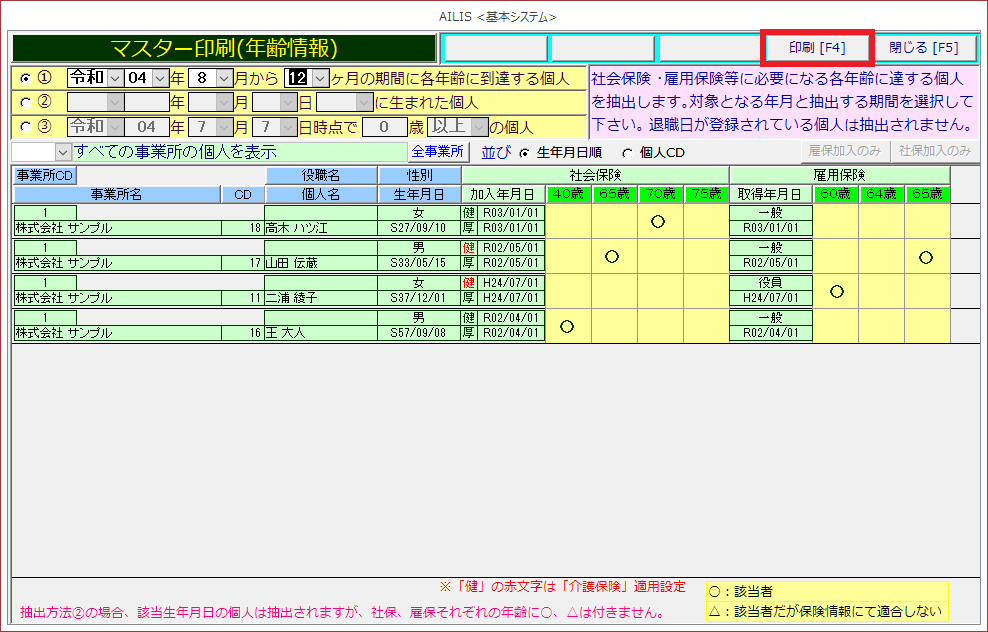Select the row for 山田 伝蔵
Screen dimensions: 988x632
pyautogui.click(x=319, y=263)
